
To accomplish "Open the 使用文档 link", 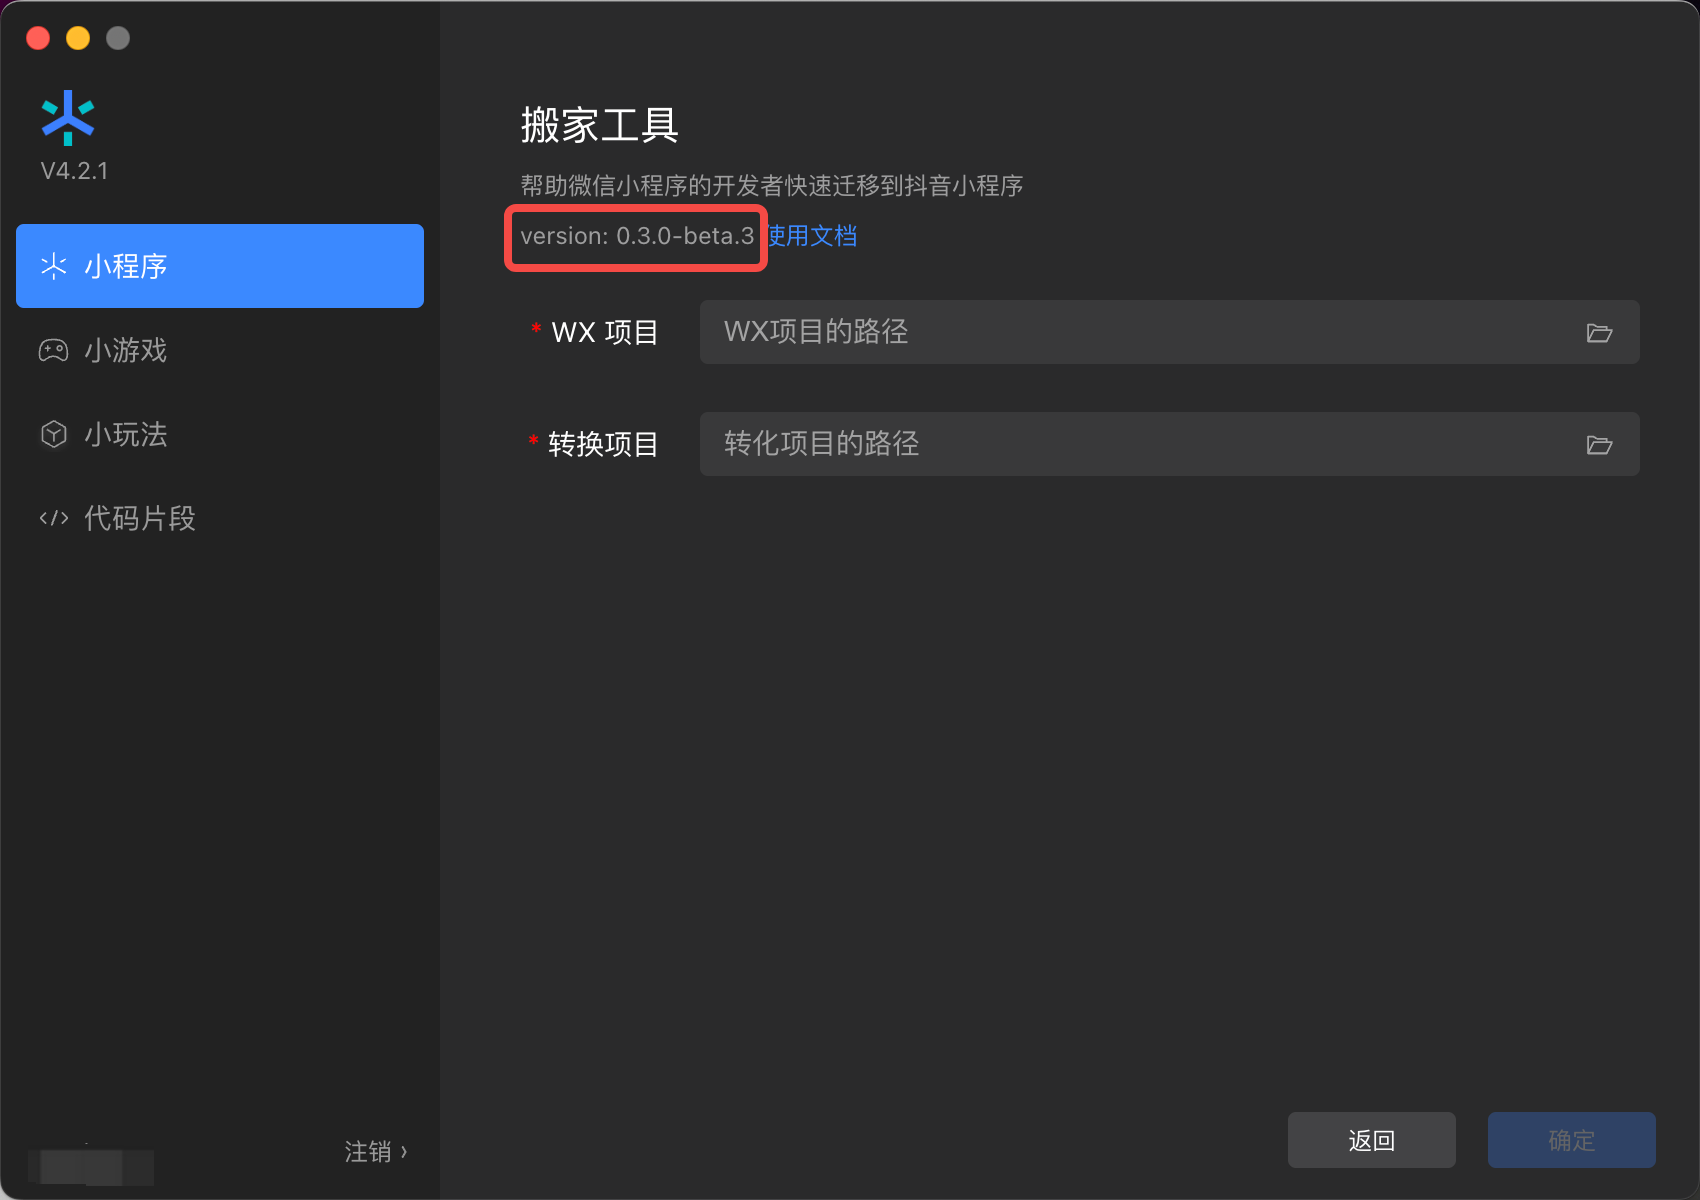I will coord(812,236).
